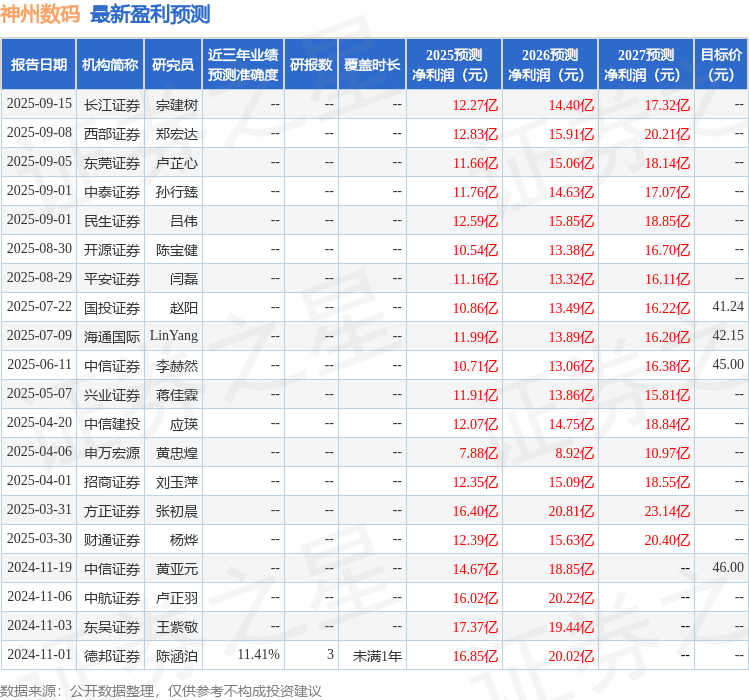Click the 20.21亿 forecast value

pyautogui.click(x=667, y=134)
